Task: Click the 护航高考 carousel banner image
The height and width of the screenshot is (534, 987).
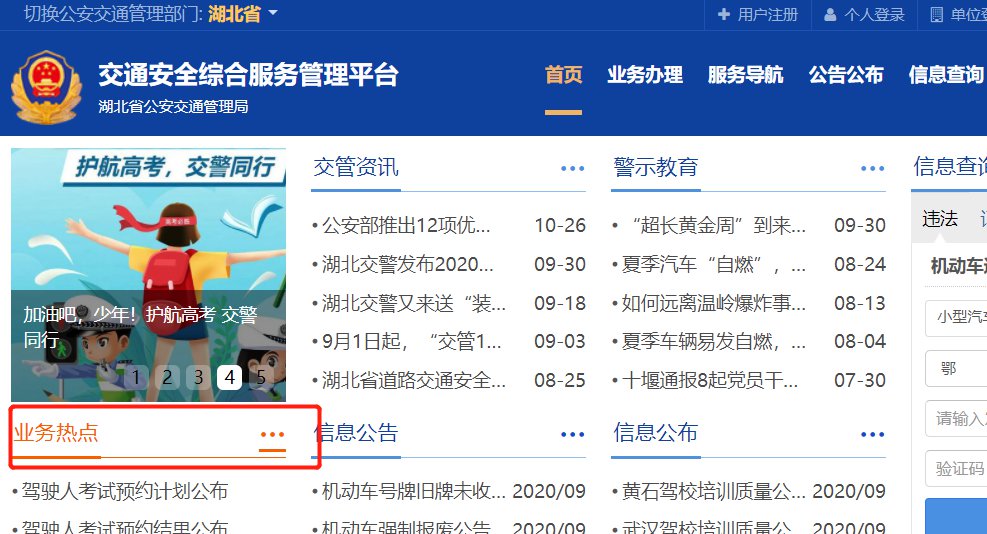Action: pos(149,275)
